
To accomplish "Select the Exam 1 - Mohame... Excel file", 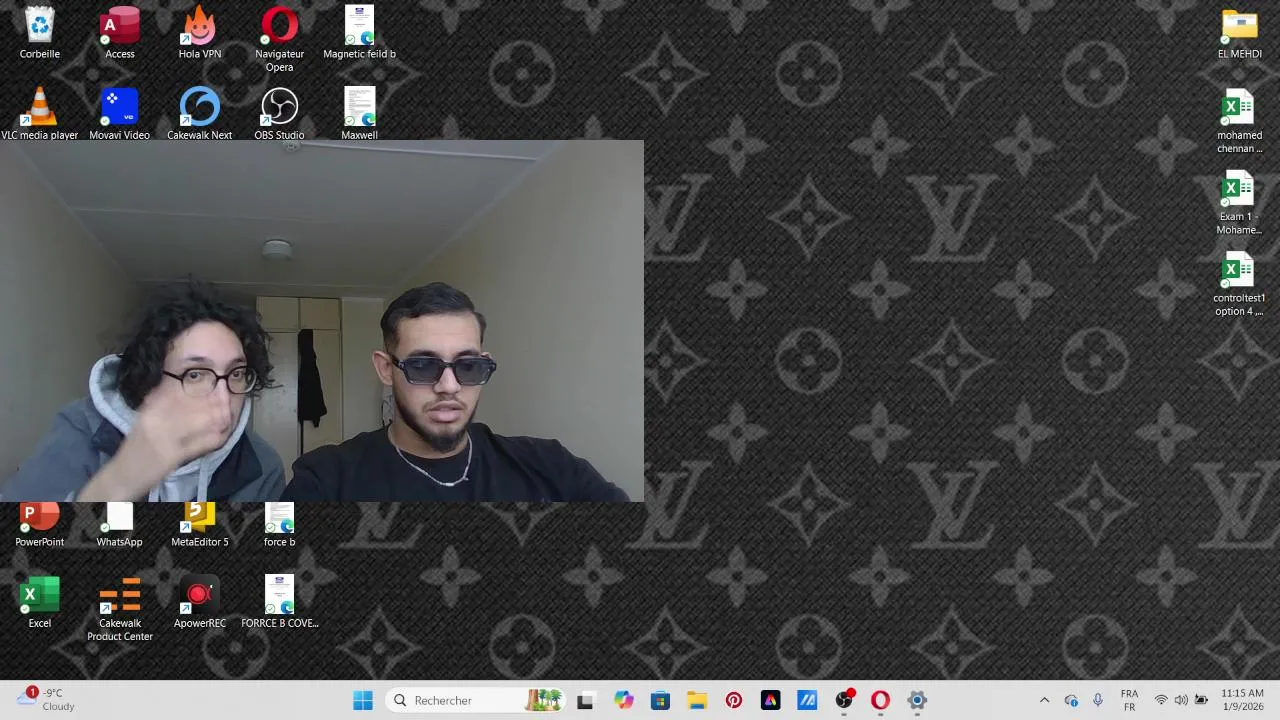I will click(1240, 202).
